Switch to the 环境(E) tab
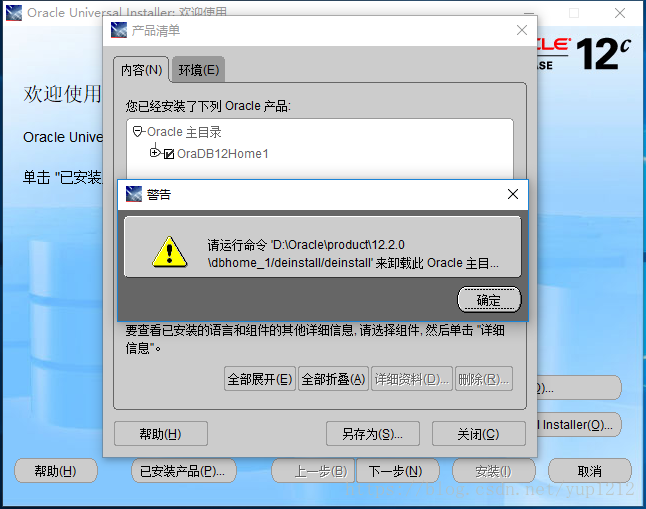This screenshot has height=509, width=646. [199, 70]
